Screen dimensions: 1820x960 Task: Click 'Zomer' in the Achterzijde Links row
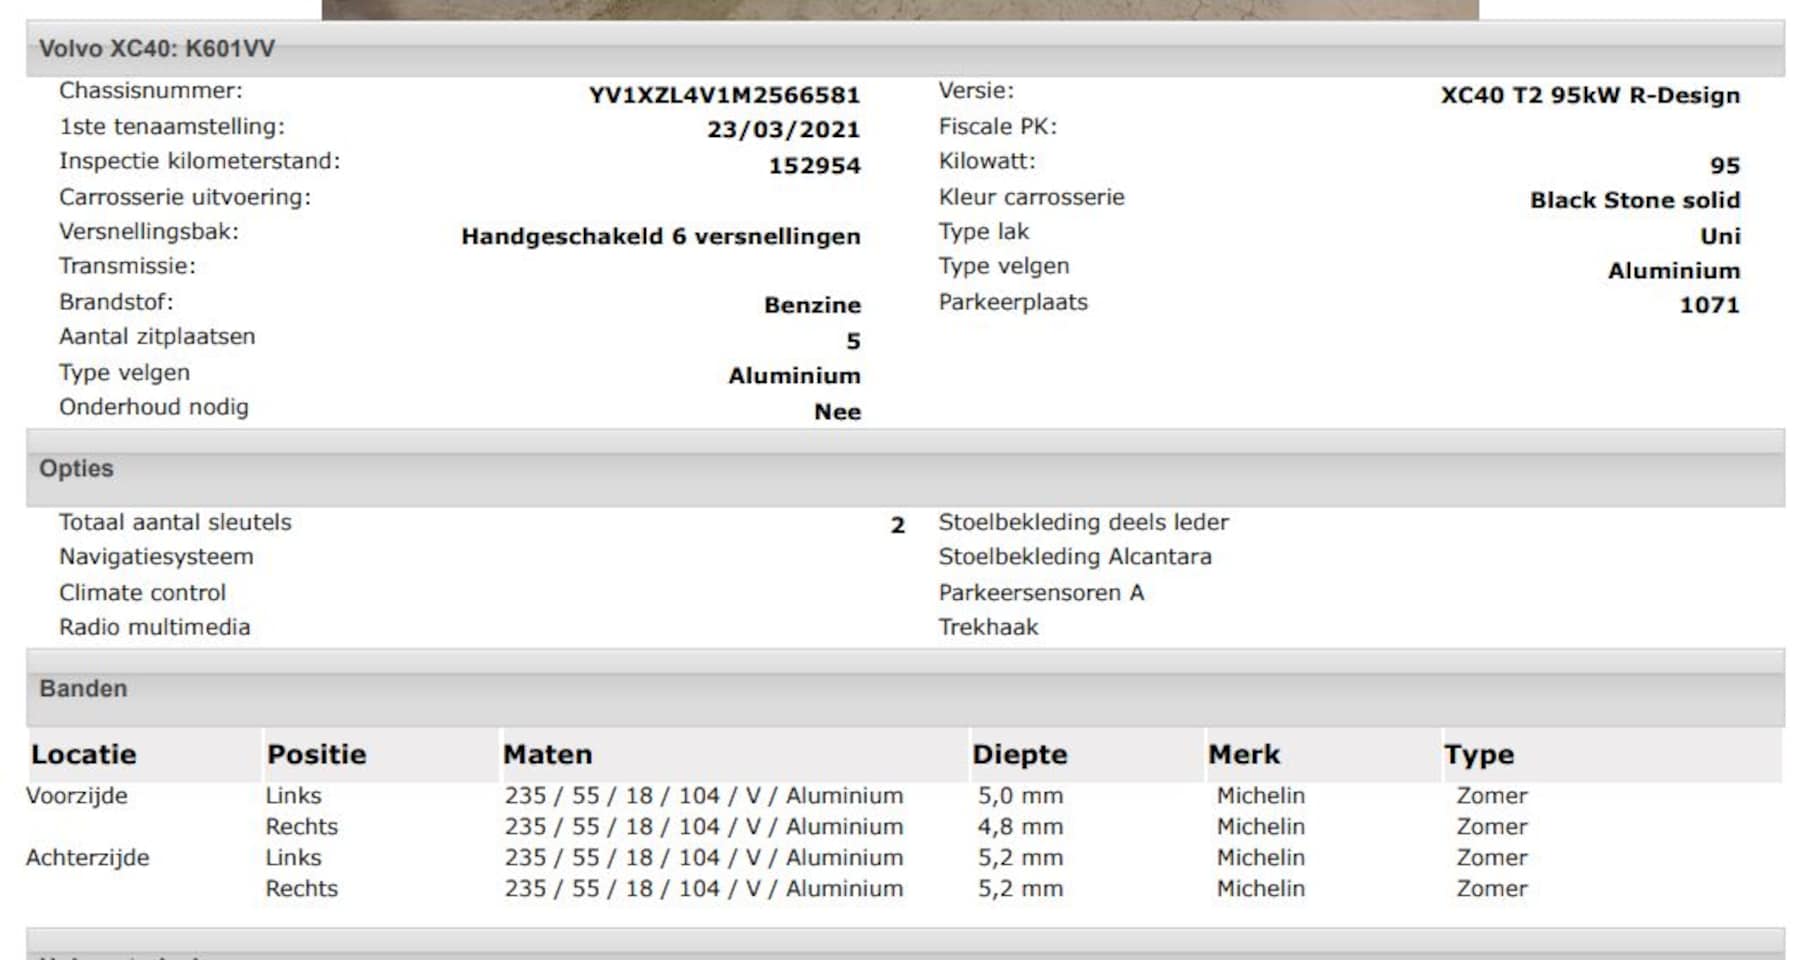(1492, 858)
